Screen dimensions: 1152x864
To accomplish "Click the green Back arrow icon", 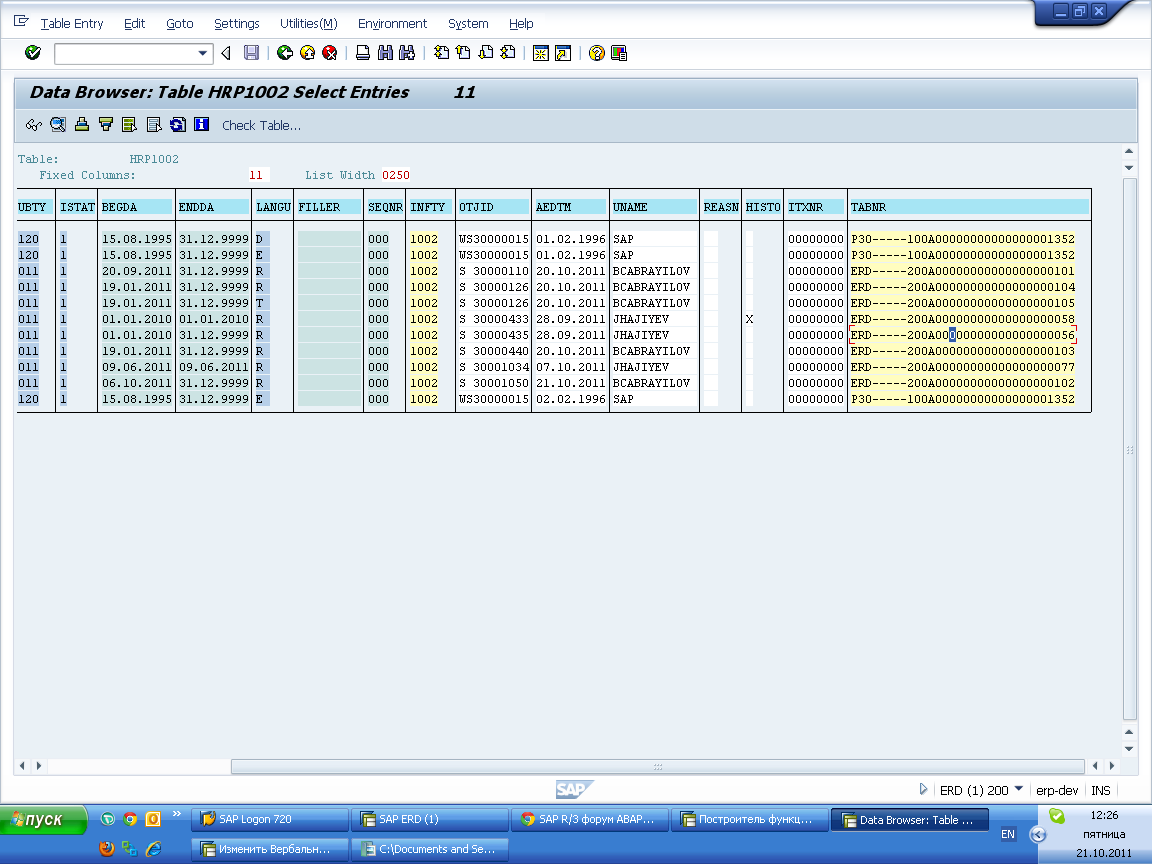I will (x=285, y=53).
